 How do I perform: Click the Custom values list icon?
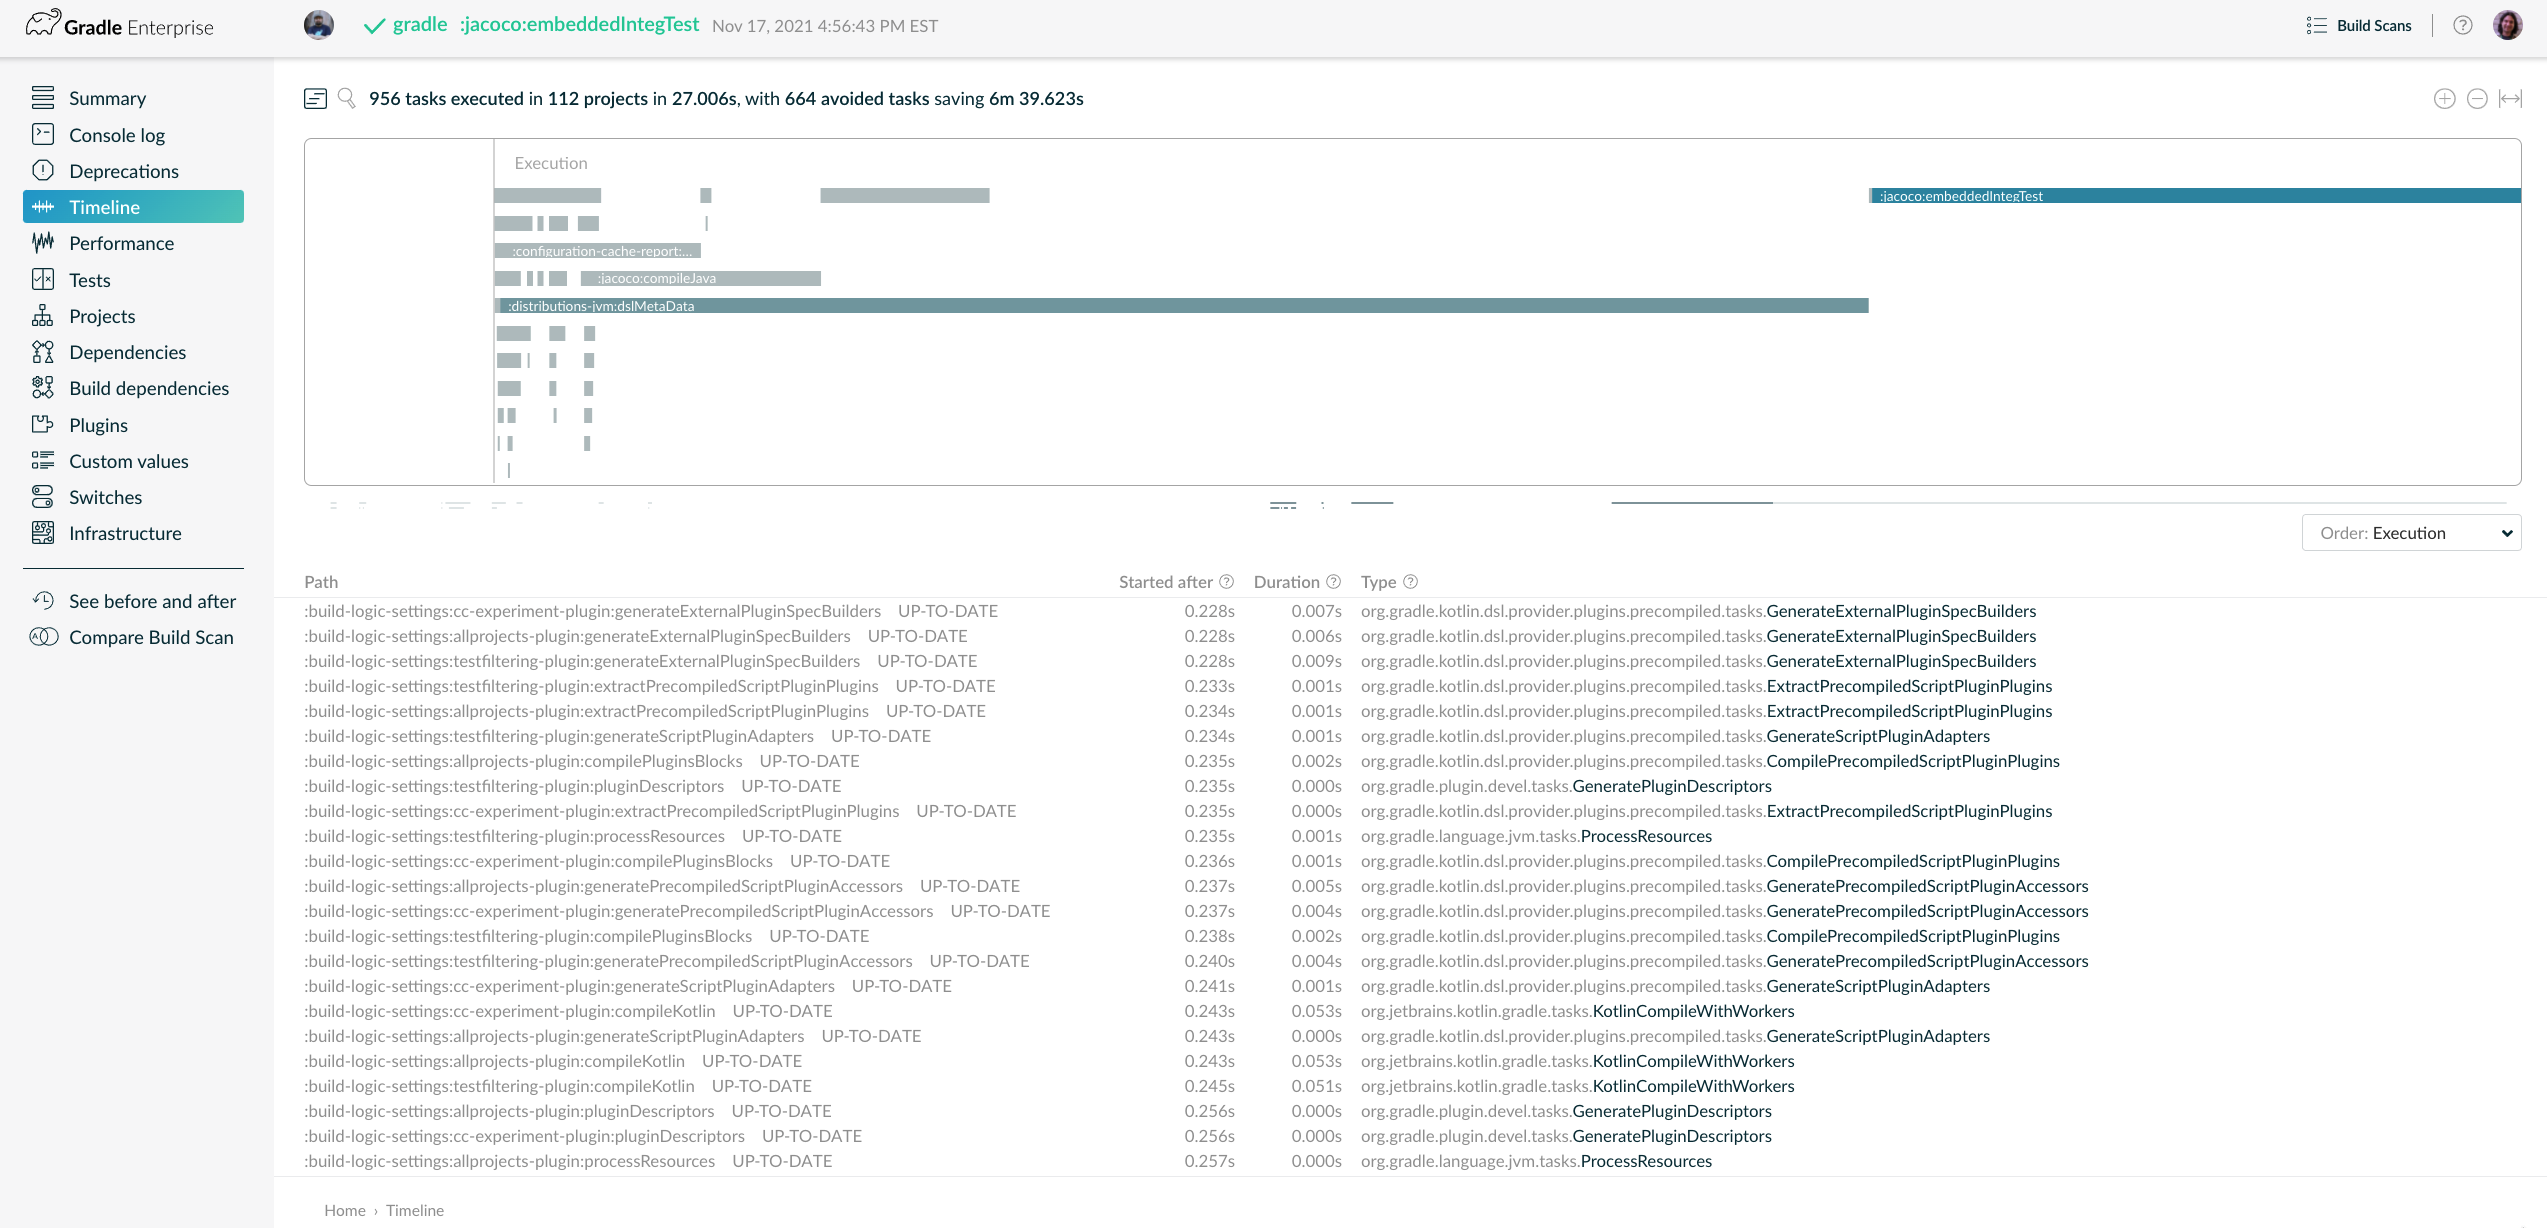tap(43, 460)
